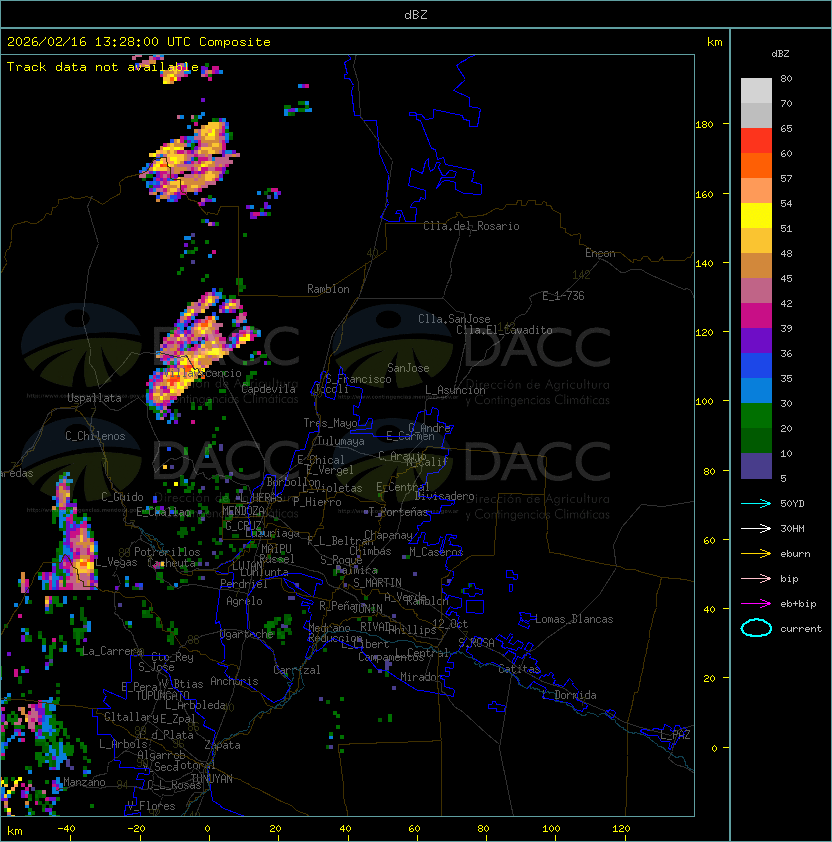
Task: Pick the blue swatch between 36 and 35
Action: point(756,366)
